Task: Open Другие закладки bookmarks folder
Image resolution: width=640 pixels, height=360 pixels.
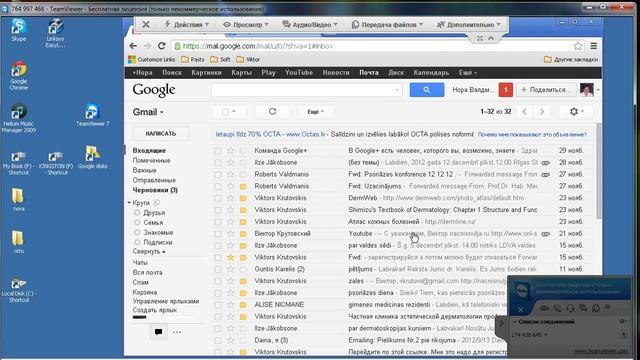Action: click(x=571, y=60)
